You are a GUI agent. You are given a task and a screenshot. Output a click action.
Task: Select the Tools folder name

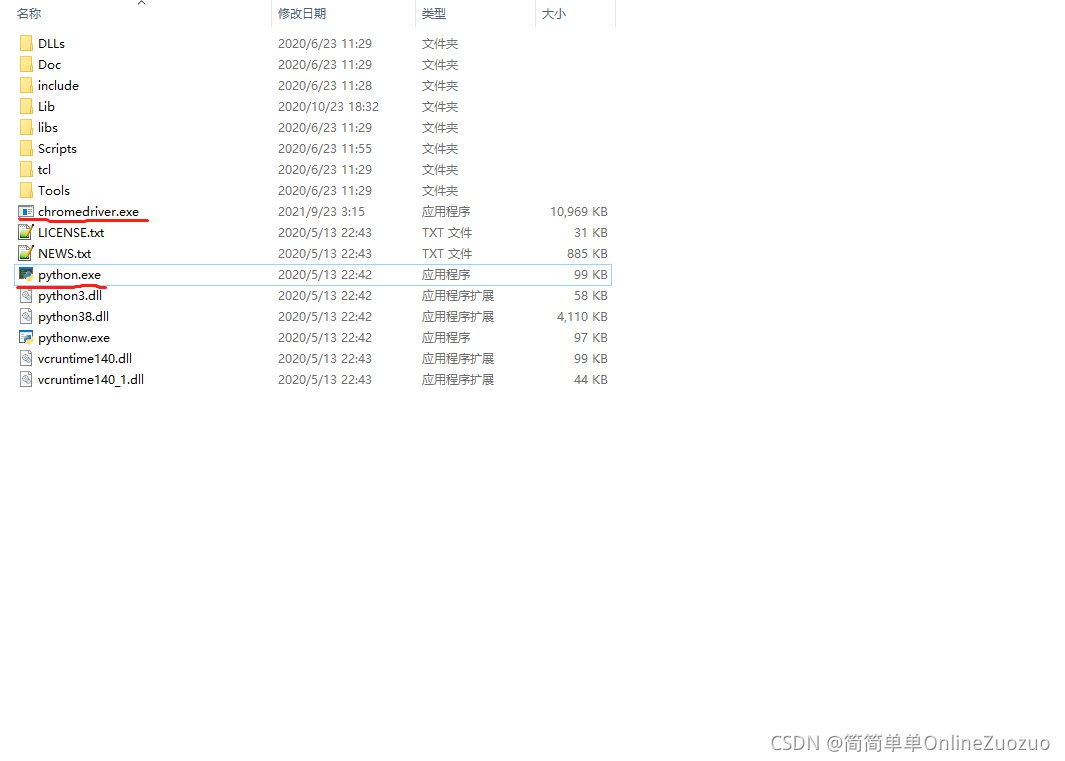54,191
